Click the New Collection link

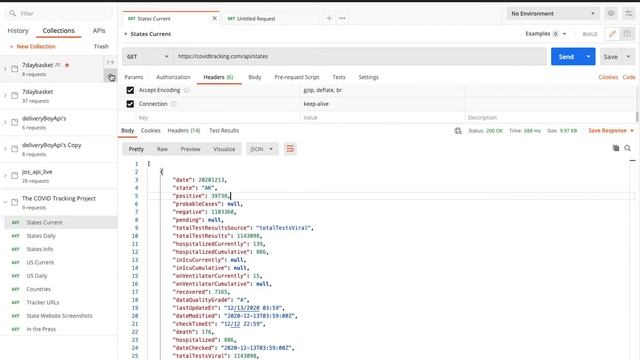[x=32, y=47]
